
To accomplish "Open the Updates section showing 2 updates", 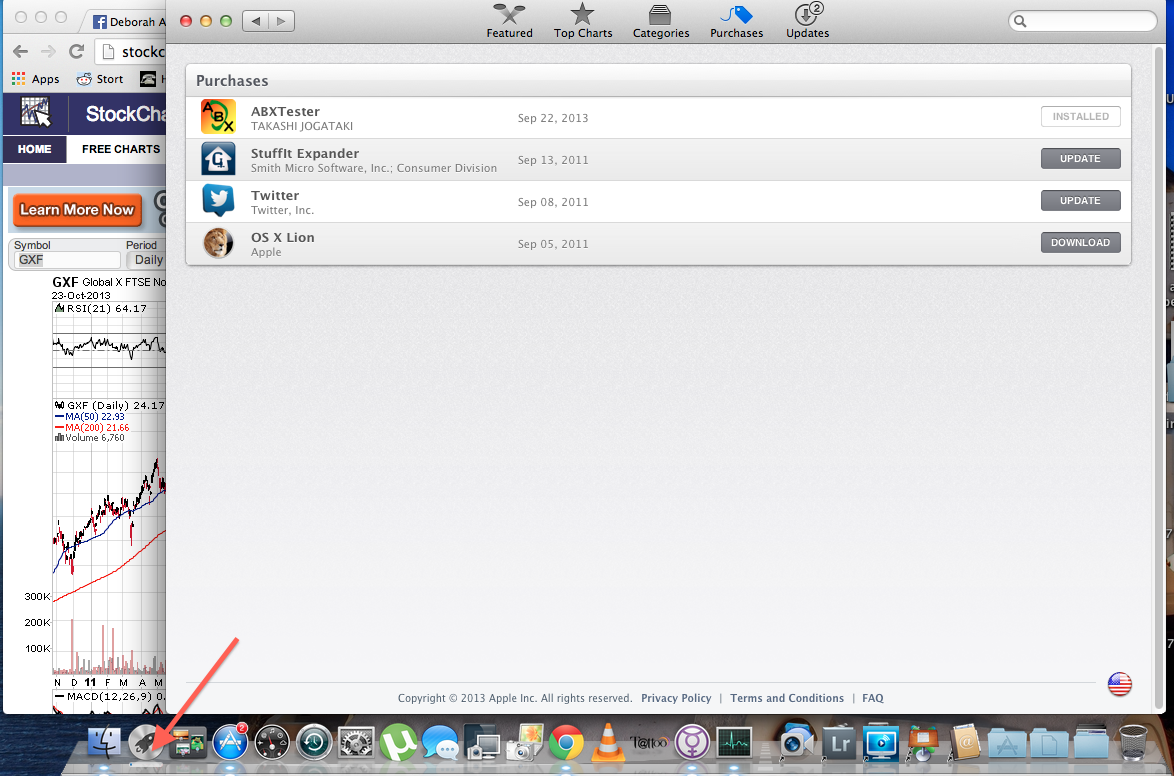I will [807, 21].
